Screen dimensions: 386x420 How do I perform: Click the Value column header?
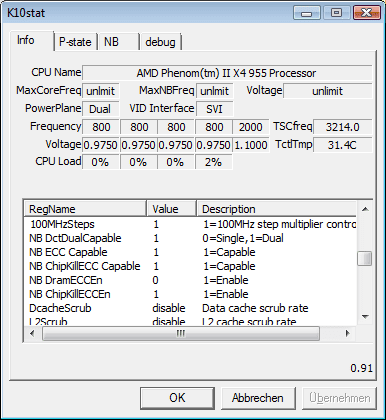[x=171, y=209]
